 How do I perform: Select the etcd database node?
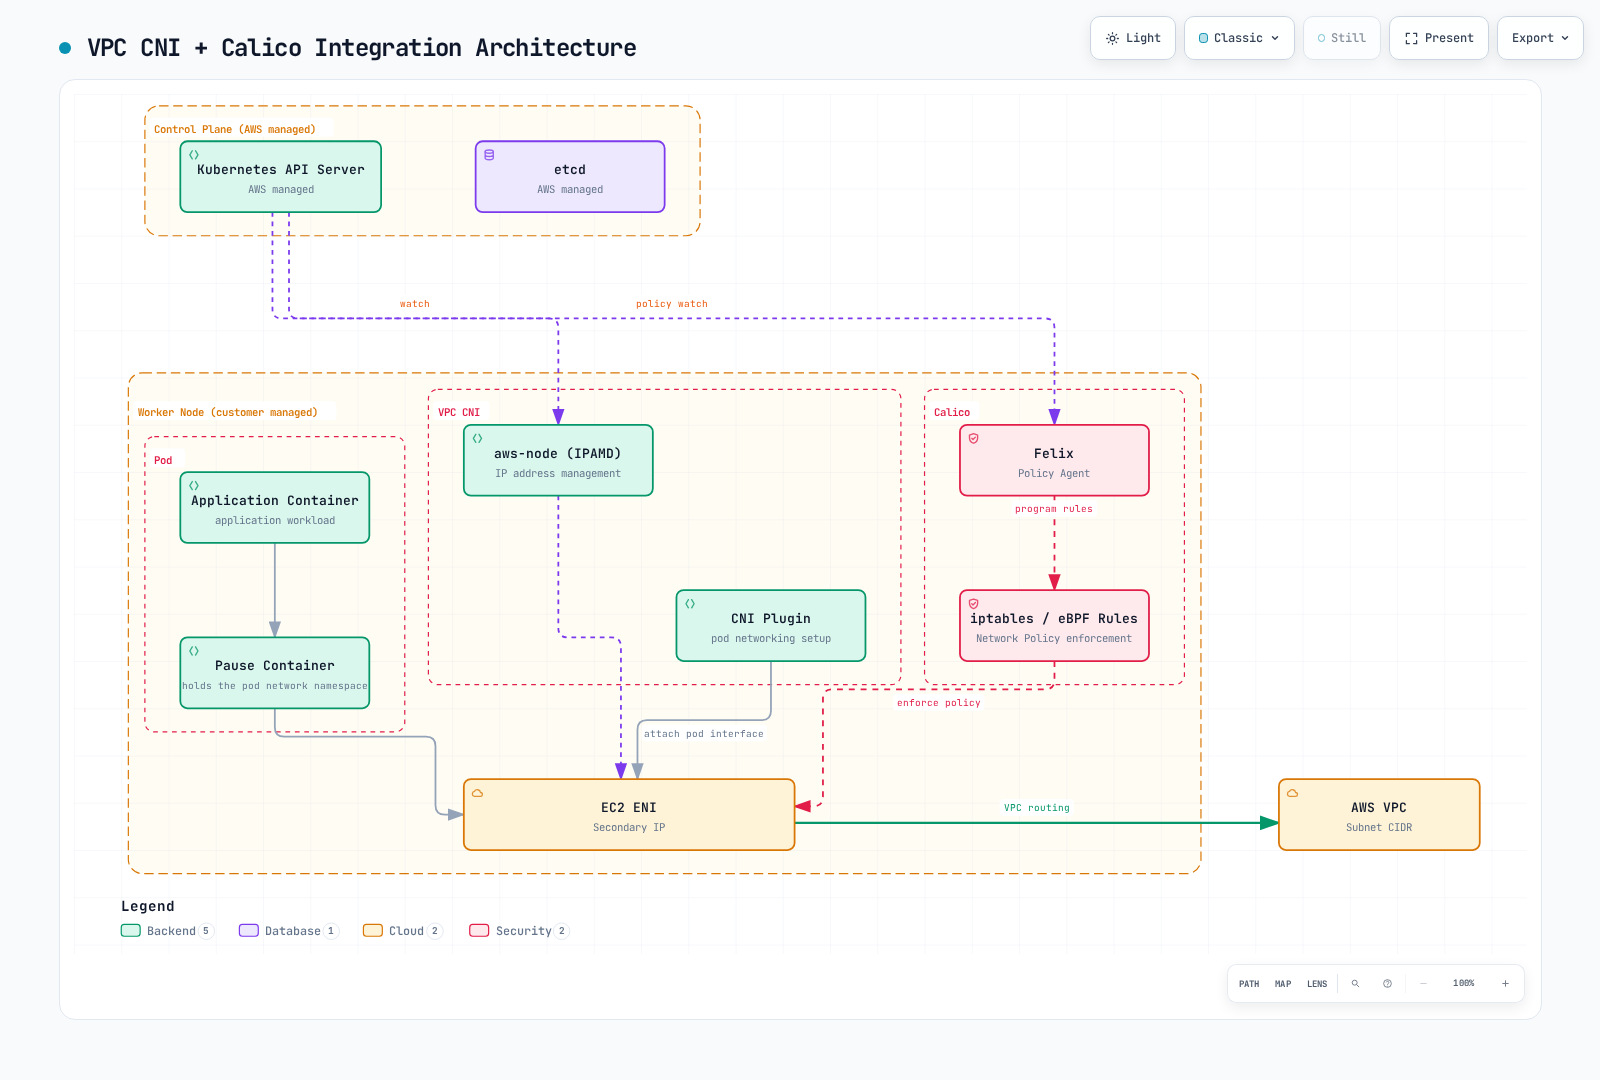pyautogui.click(x=570, y=177)
